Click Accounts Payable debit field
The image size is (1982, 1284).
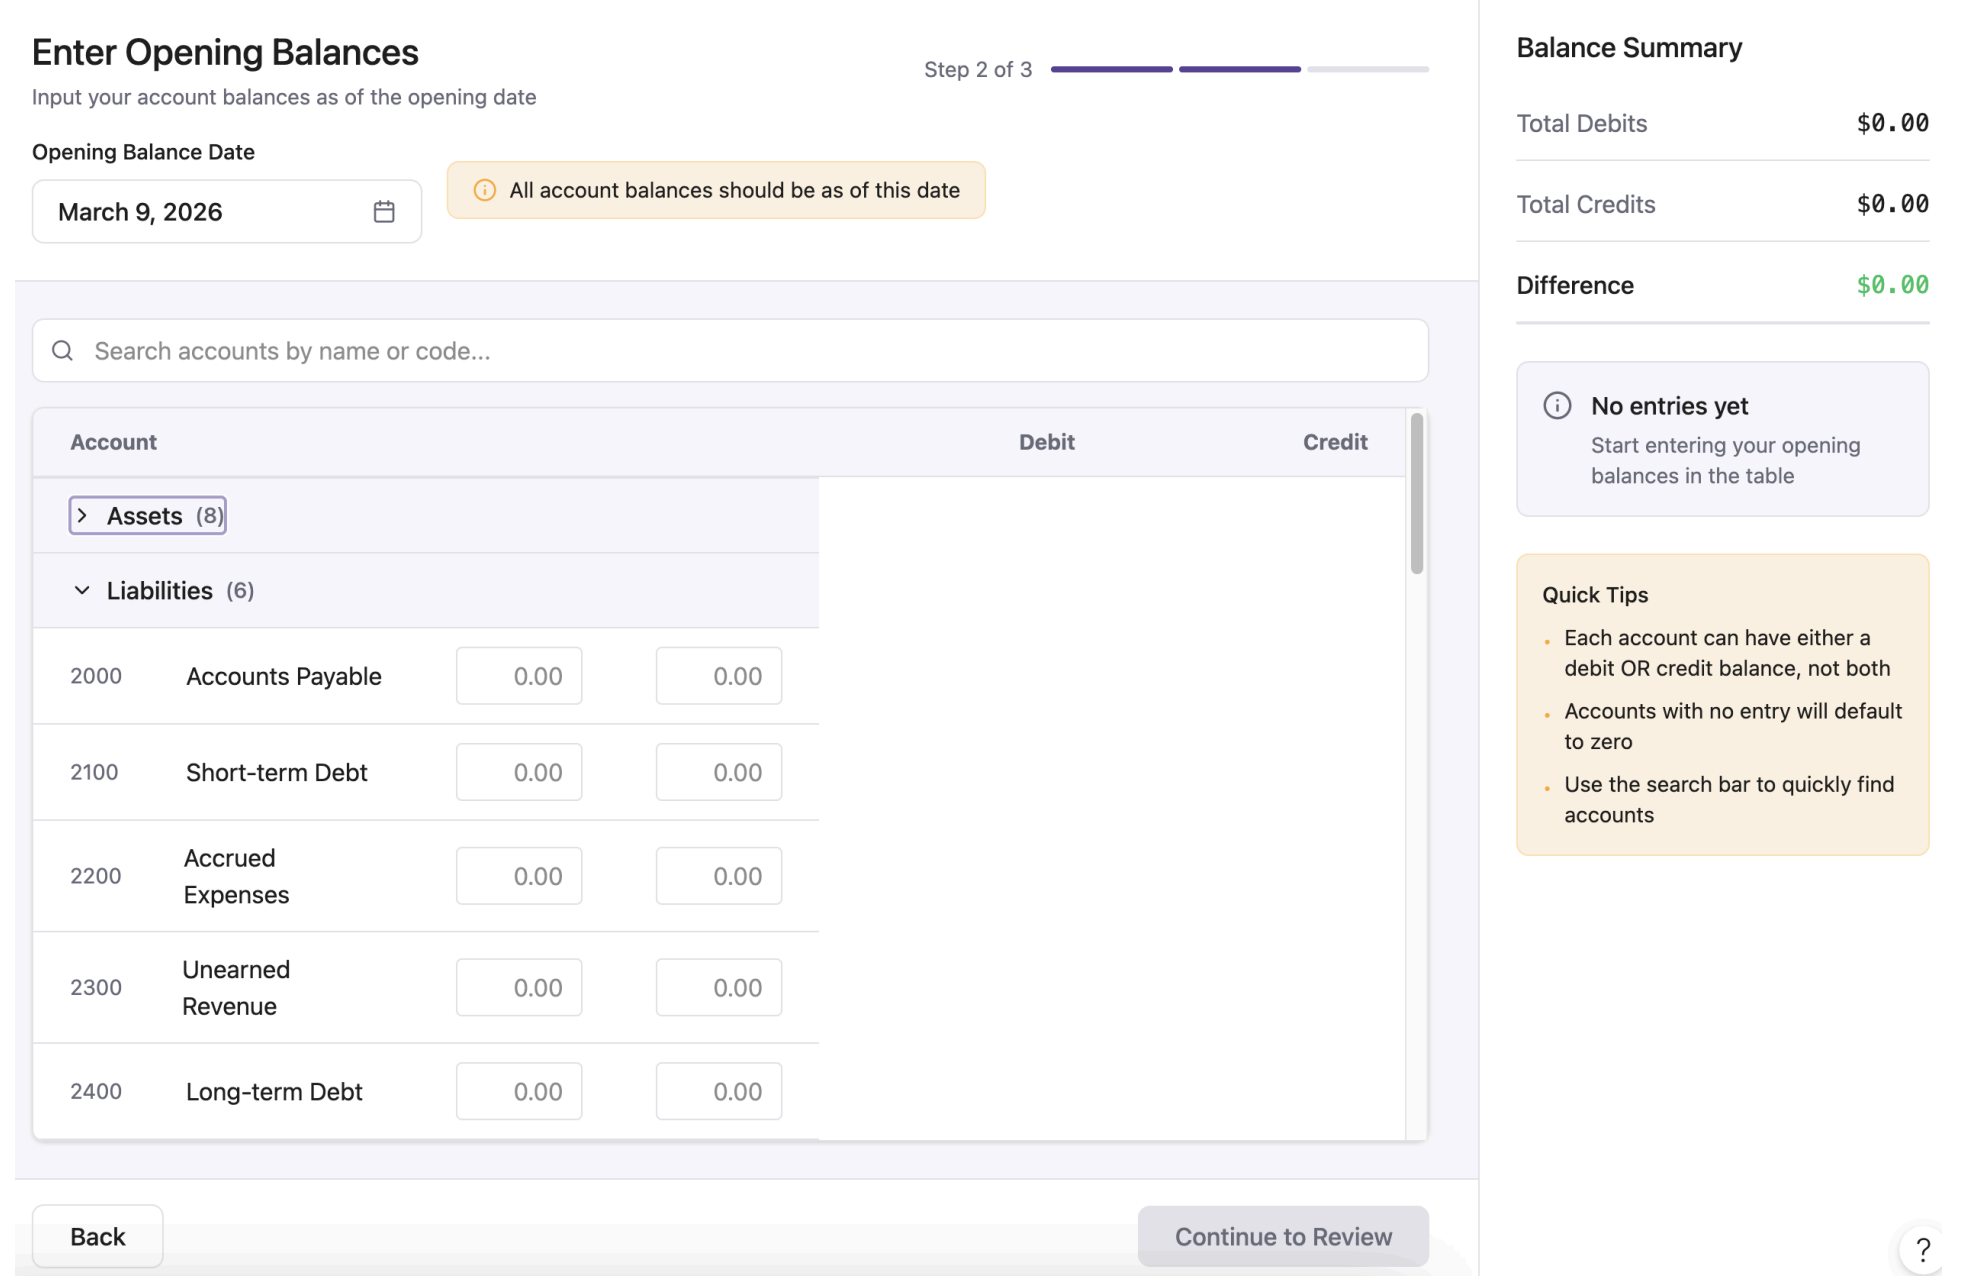(519, 677)
